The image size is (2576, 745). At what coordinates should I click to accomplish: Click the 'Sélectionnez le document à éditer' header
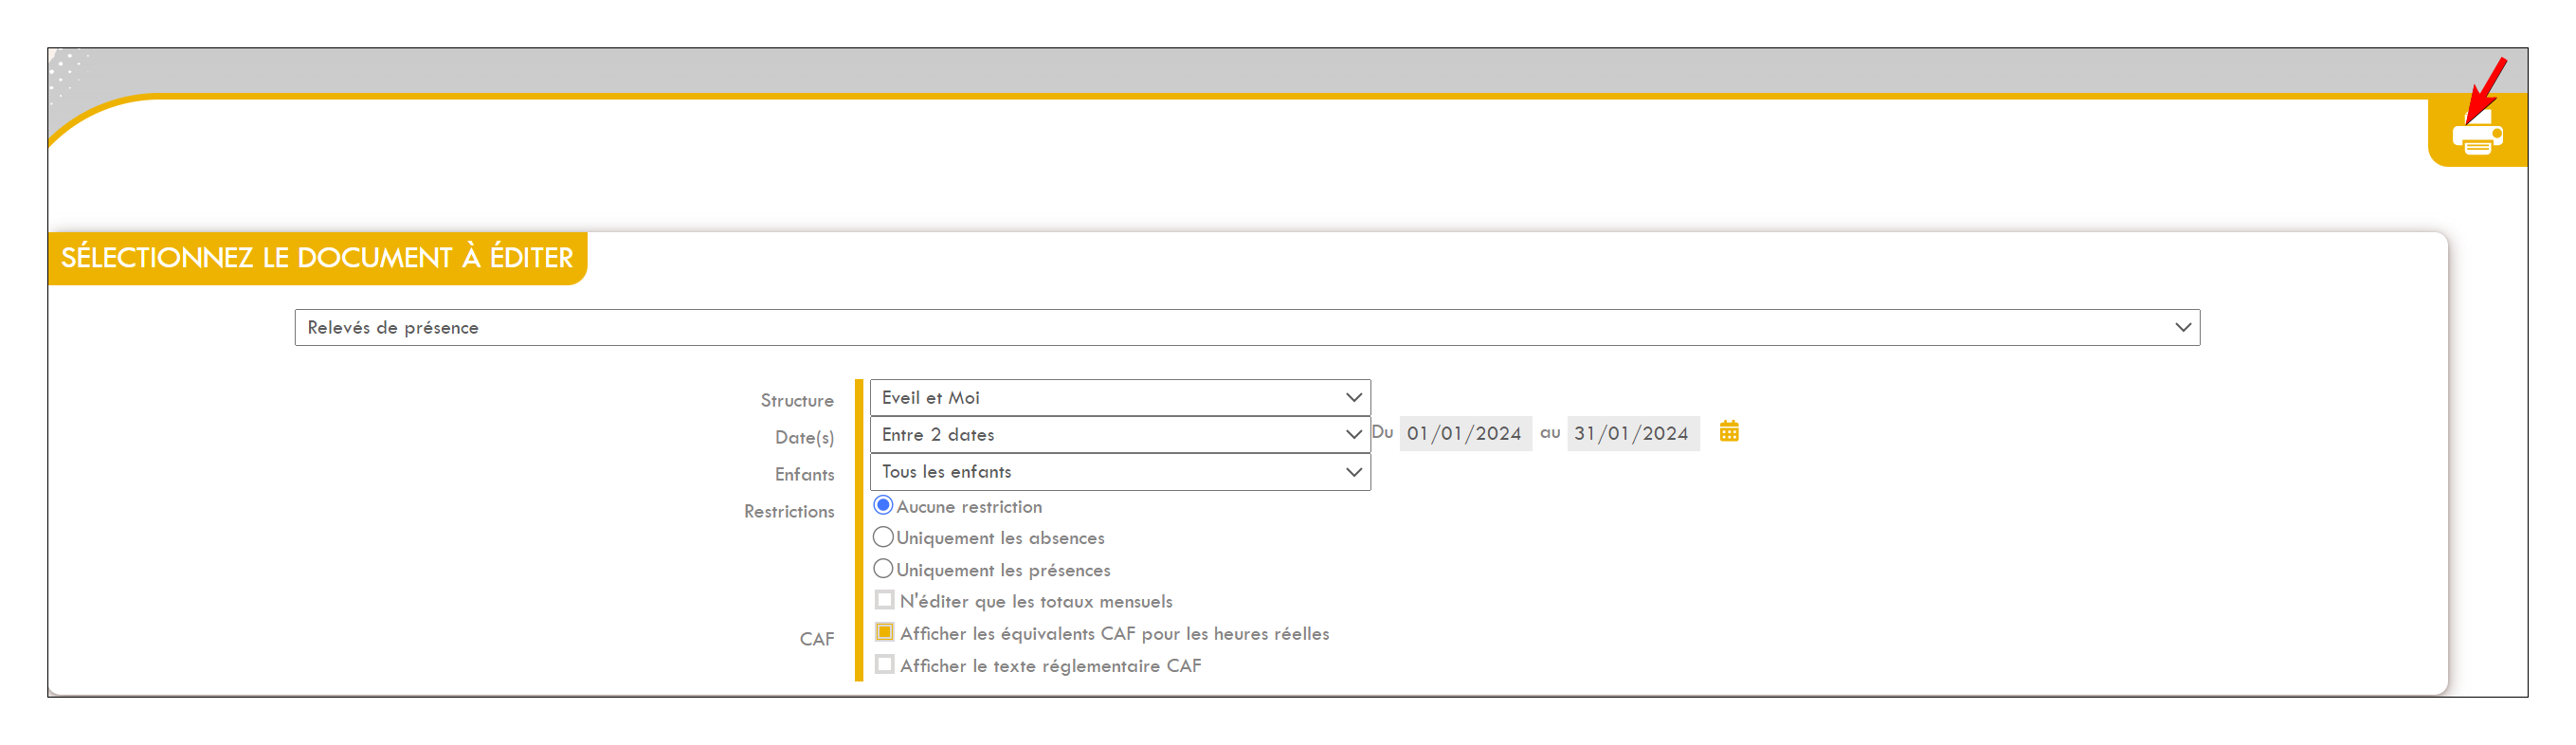click(x=317, y=258)
